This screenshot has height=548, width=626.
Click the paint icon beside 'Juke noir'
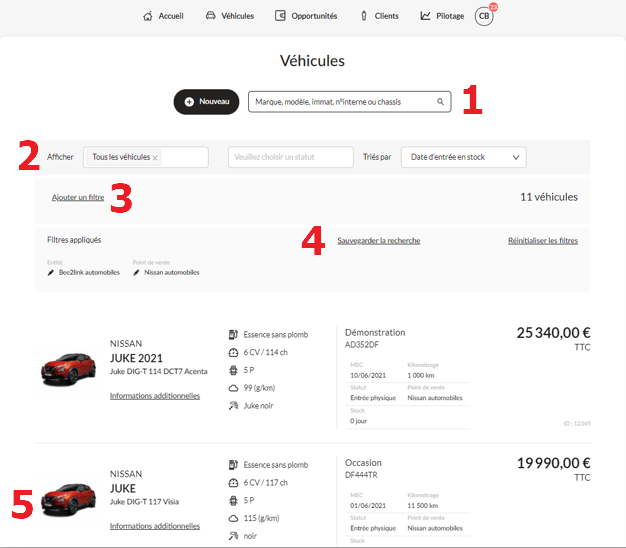coord(233,406)
